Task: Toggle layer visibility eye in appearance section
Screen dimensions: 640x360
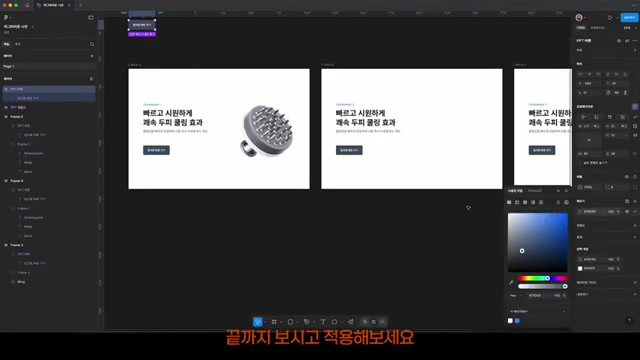Action: 627,177
